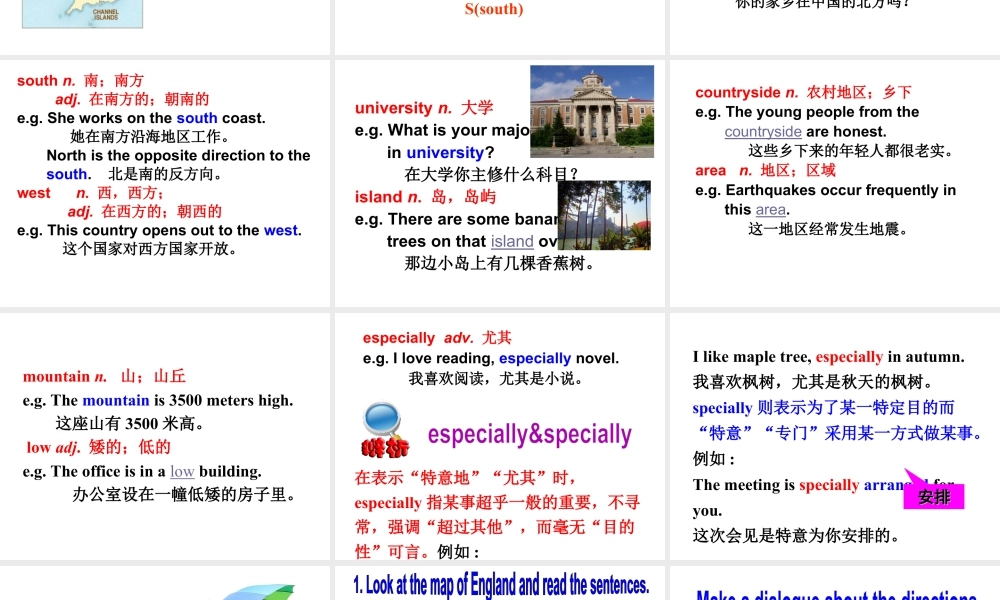This screenshot has height=600, width=1000.
Task: Select the especially&specially heading
Action: click(x=529, y=435)
